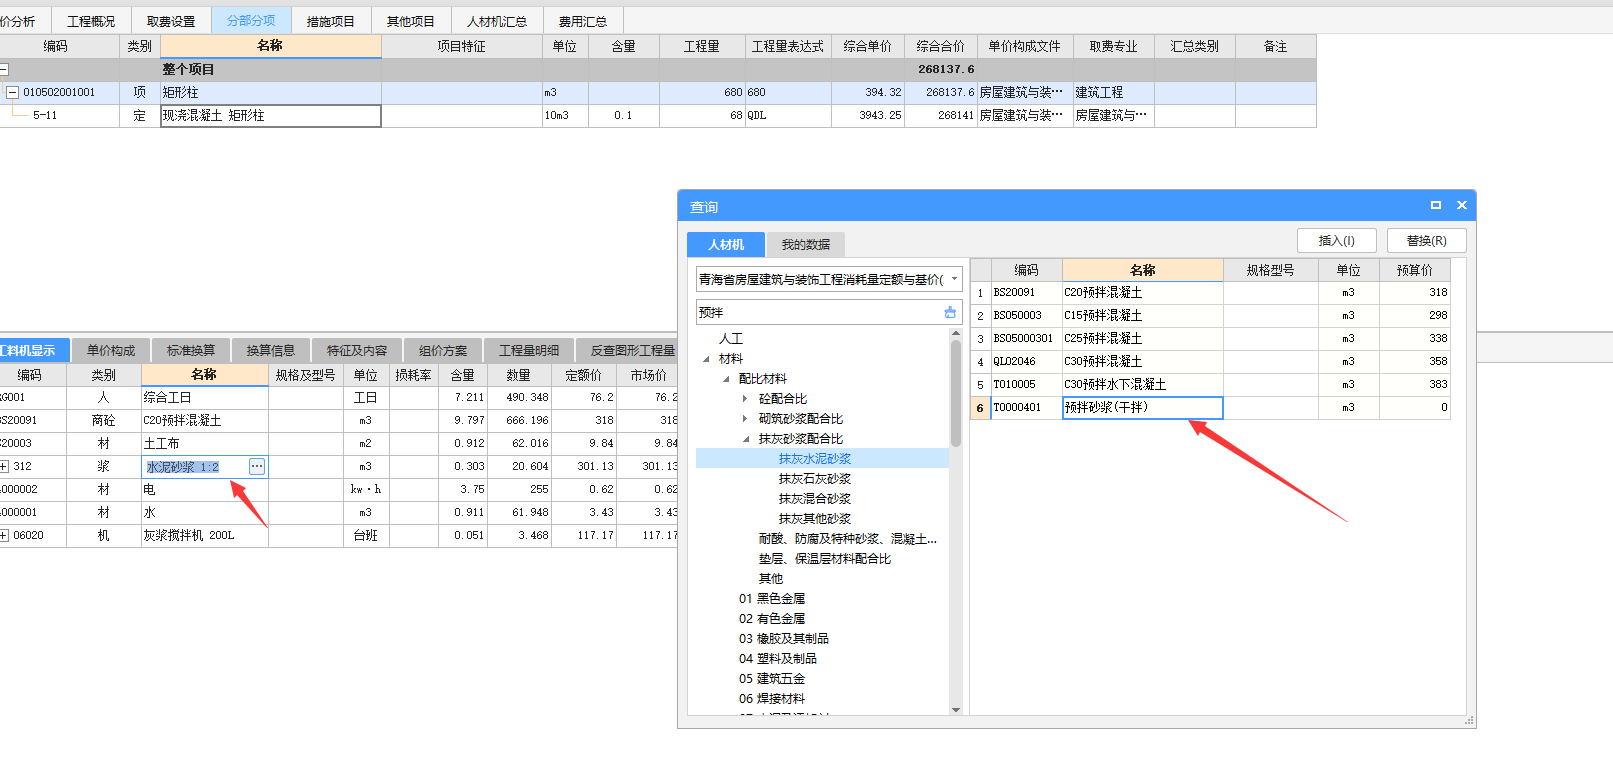Go to the 费用汇总 tab
1613x779 pixels.
(x=583, y=21)
